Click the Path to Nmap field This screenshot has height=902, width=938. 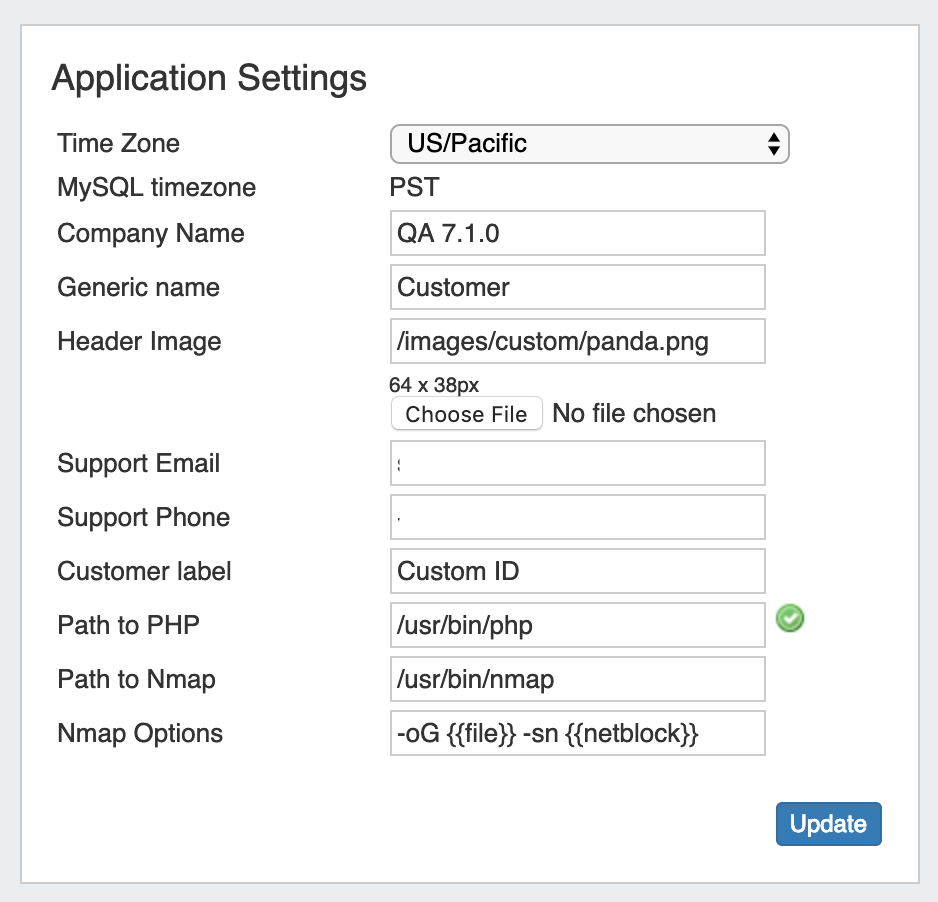coord(577,679)
